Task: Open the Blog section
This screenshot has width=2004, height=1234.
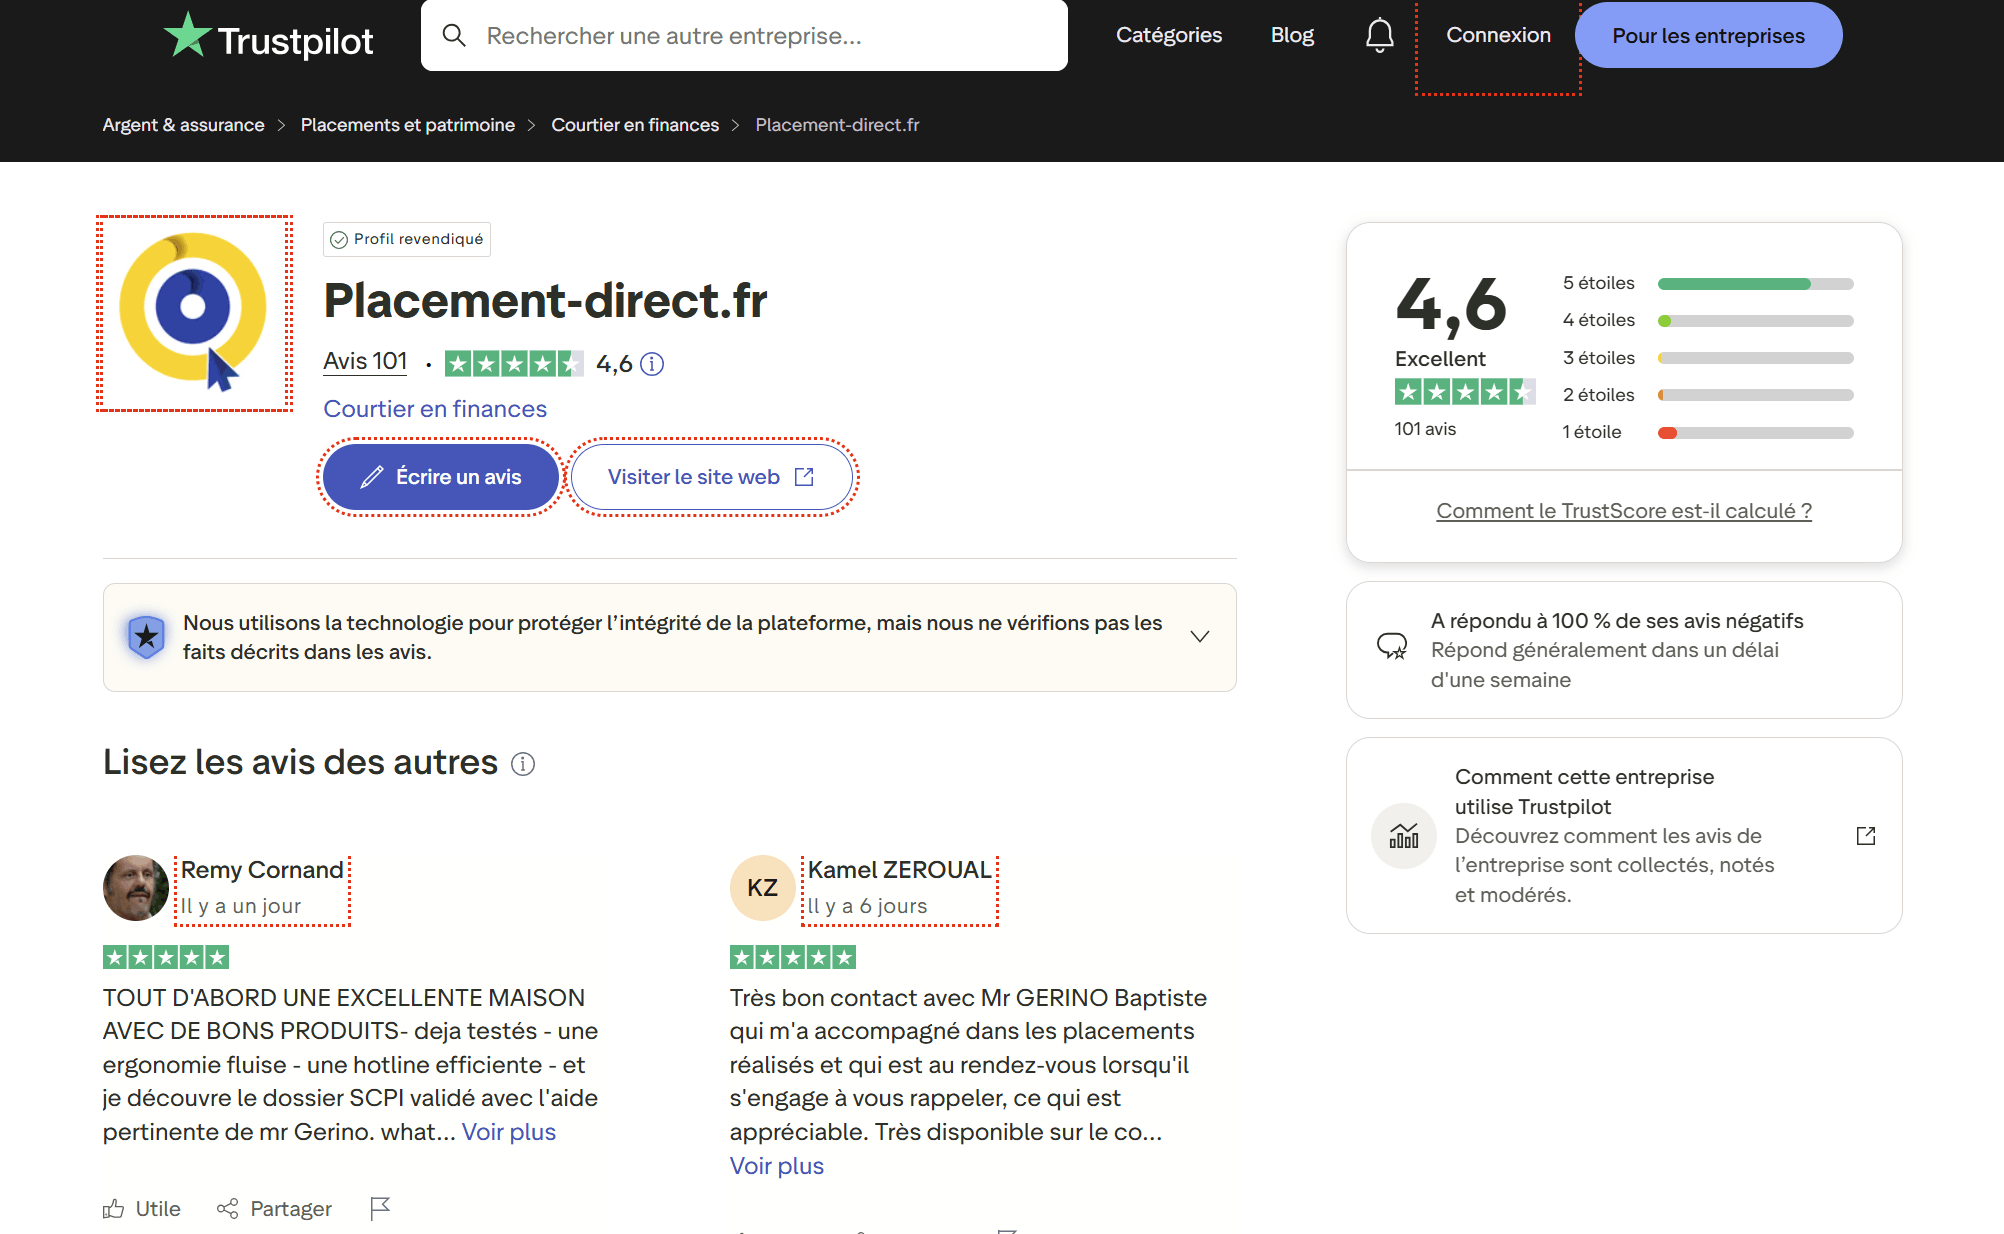Action: [1291, 35]
